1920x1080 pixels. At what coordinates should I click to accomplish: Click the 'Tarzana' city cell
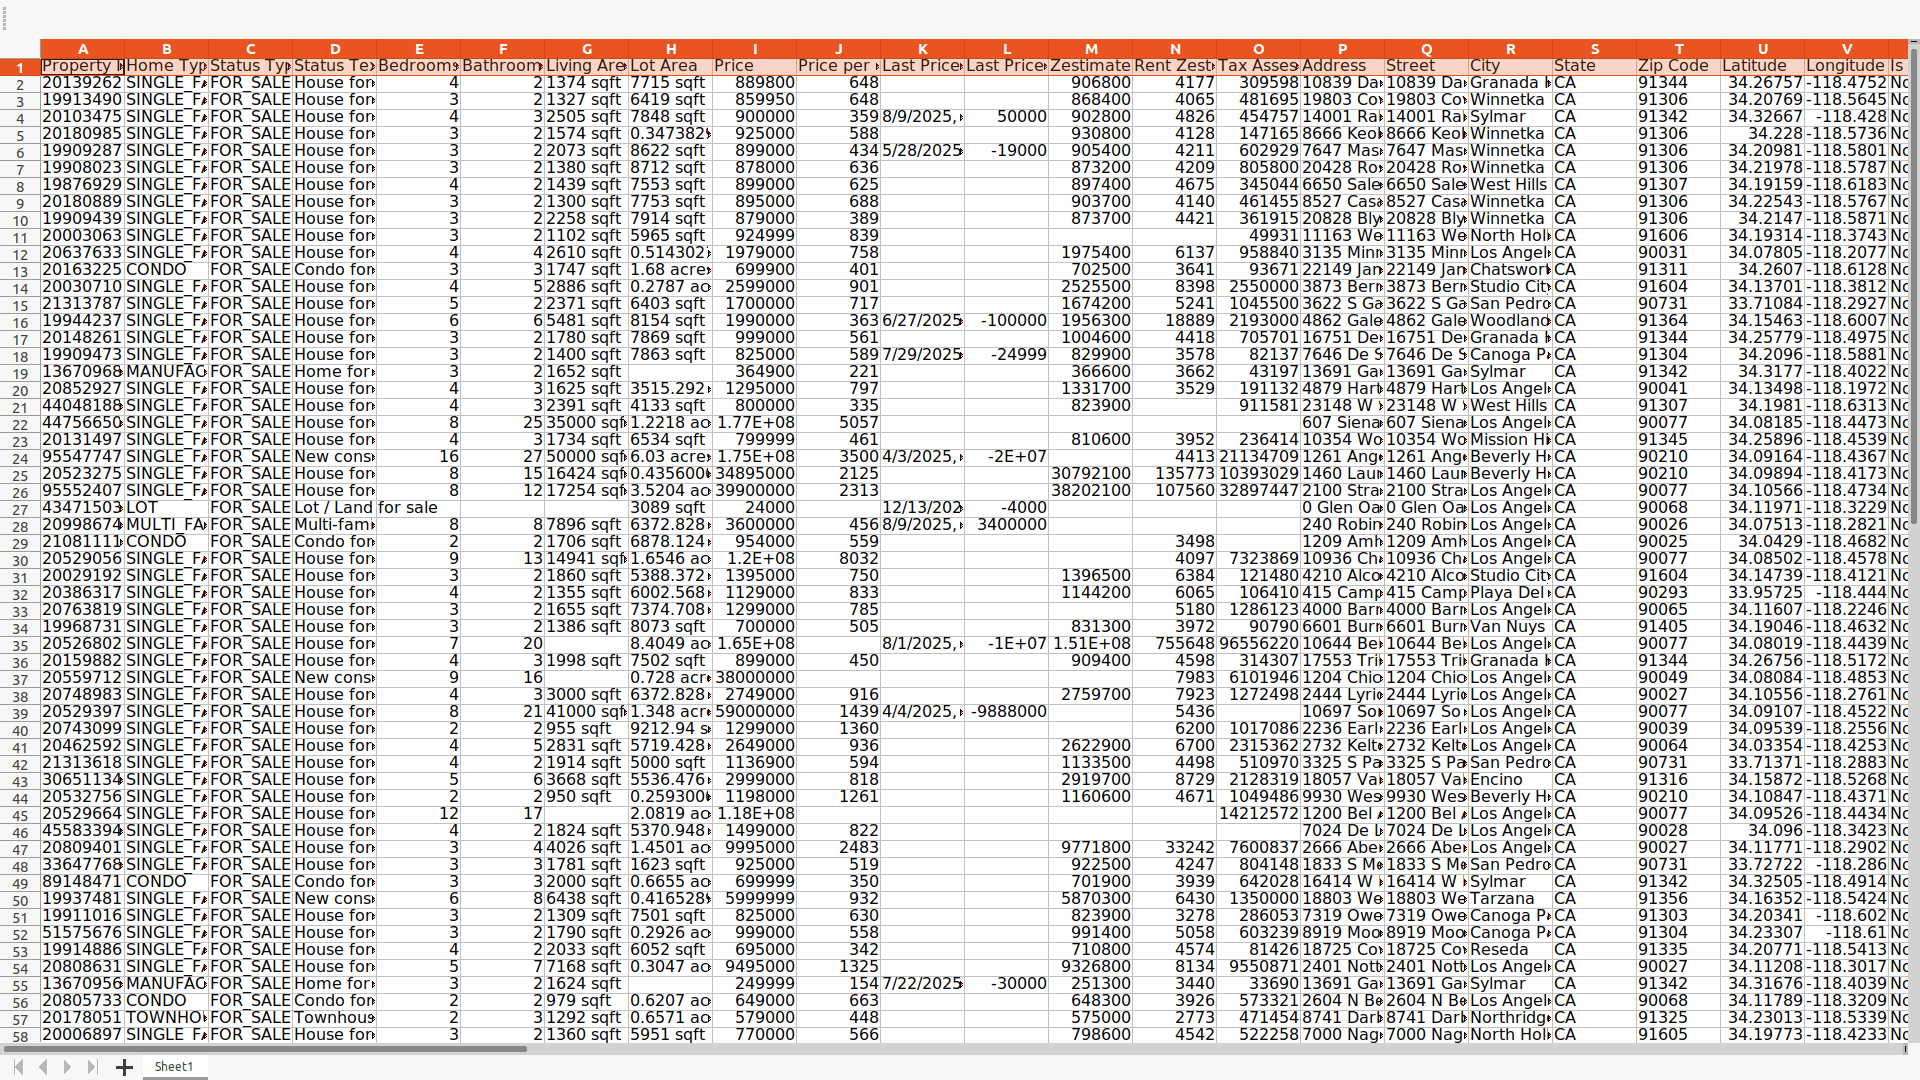click(1511, 899)
